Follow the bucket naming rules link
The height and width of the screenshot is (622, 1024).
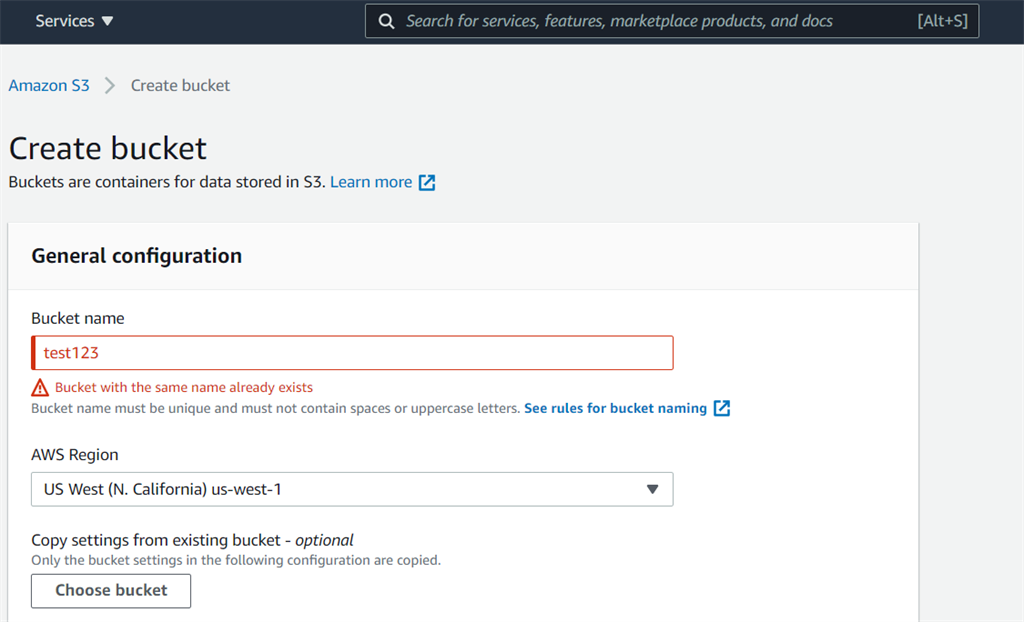pyautogui.click(x=616, y=408)
